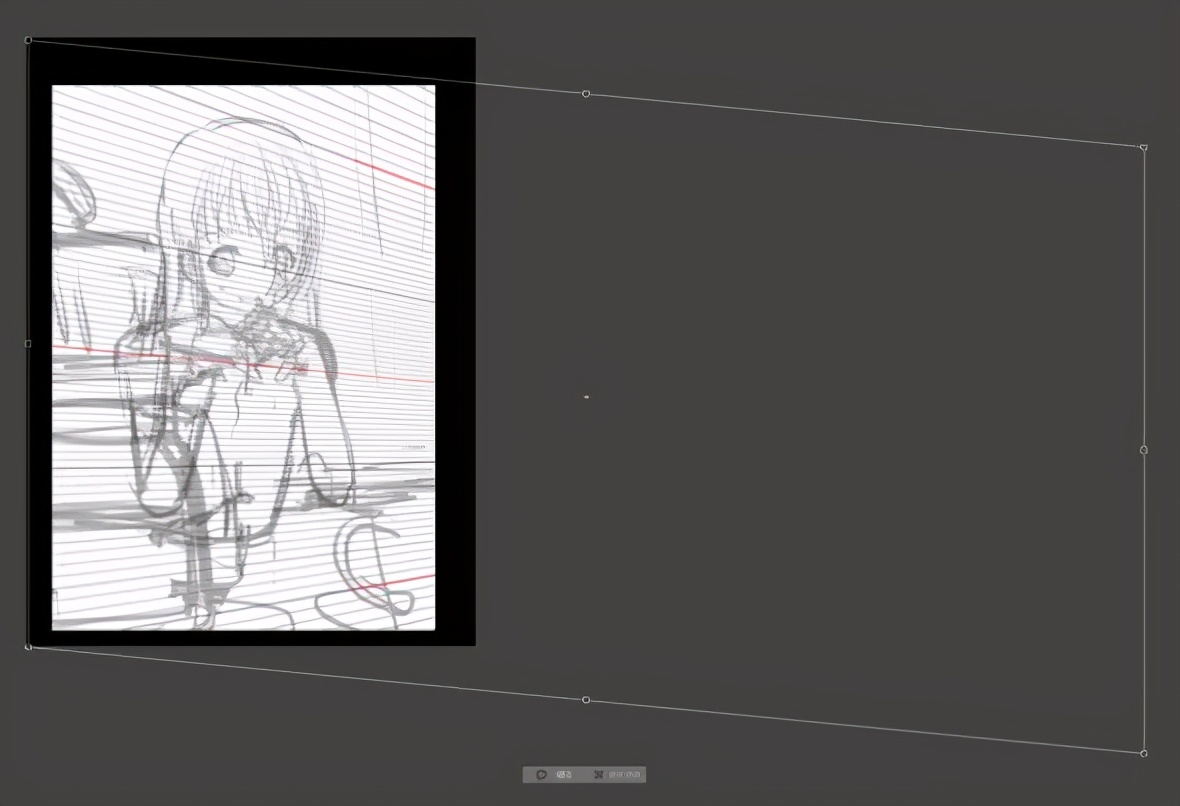Screen dimensions: 1180x806
Task: Click the bottom-center edge transform handle
Action: click(x=586, y=700)
